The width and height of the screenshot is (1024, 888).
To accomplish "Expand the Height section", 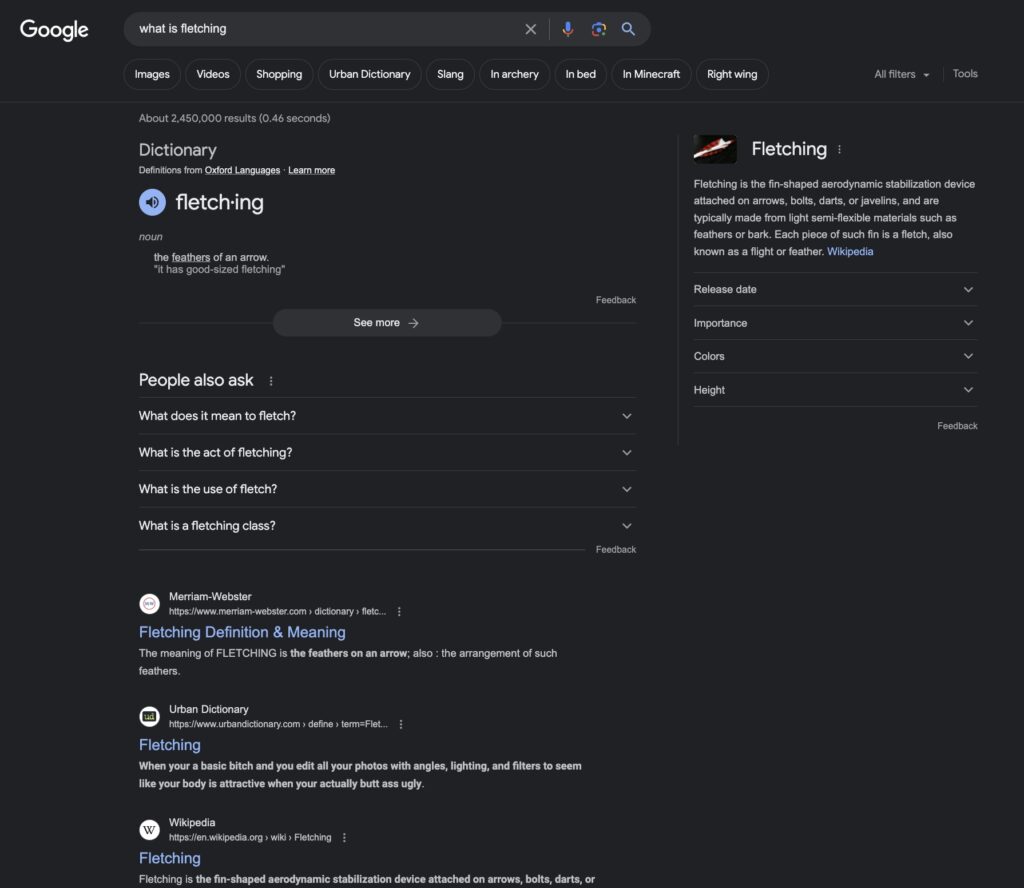I will click(x=835, y=390).
